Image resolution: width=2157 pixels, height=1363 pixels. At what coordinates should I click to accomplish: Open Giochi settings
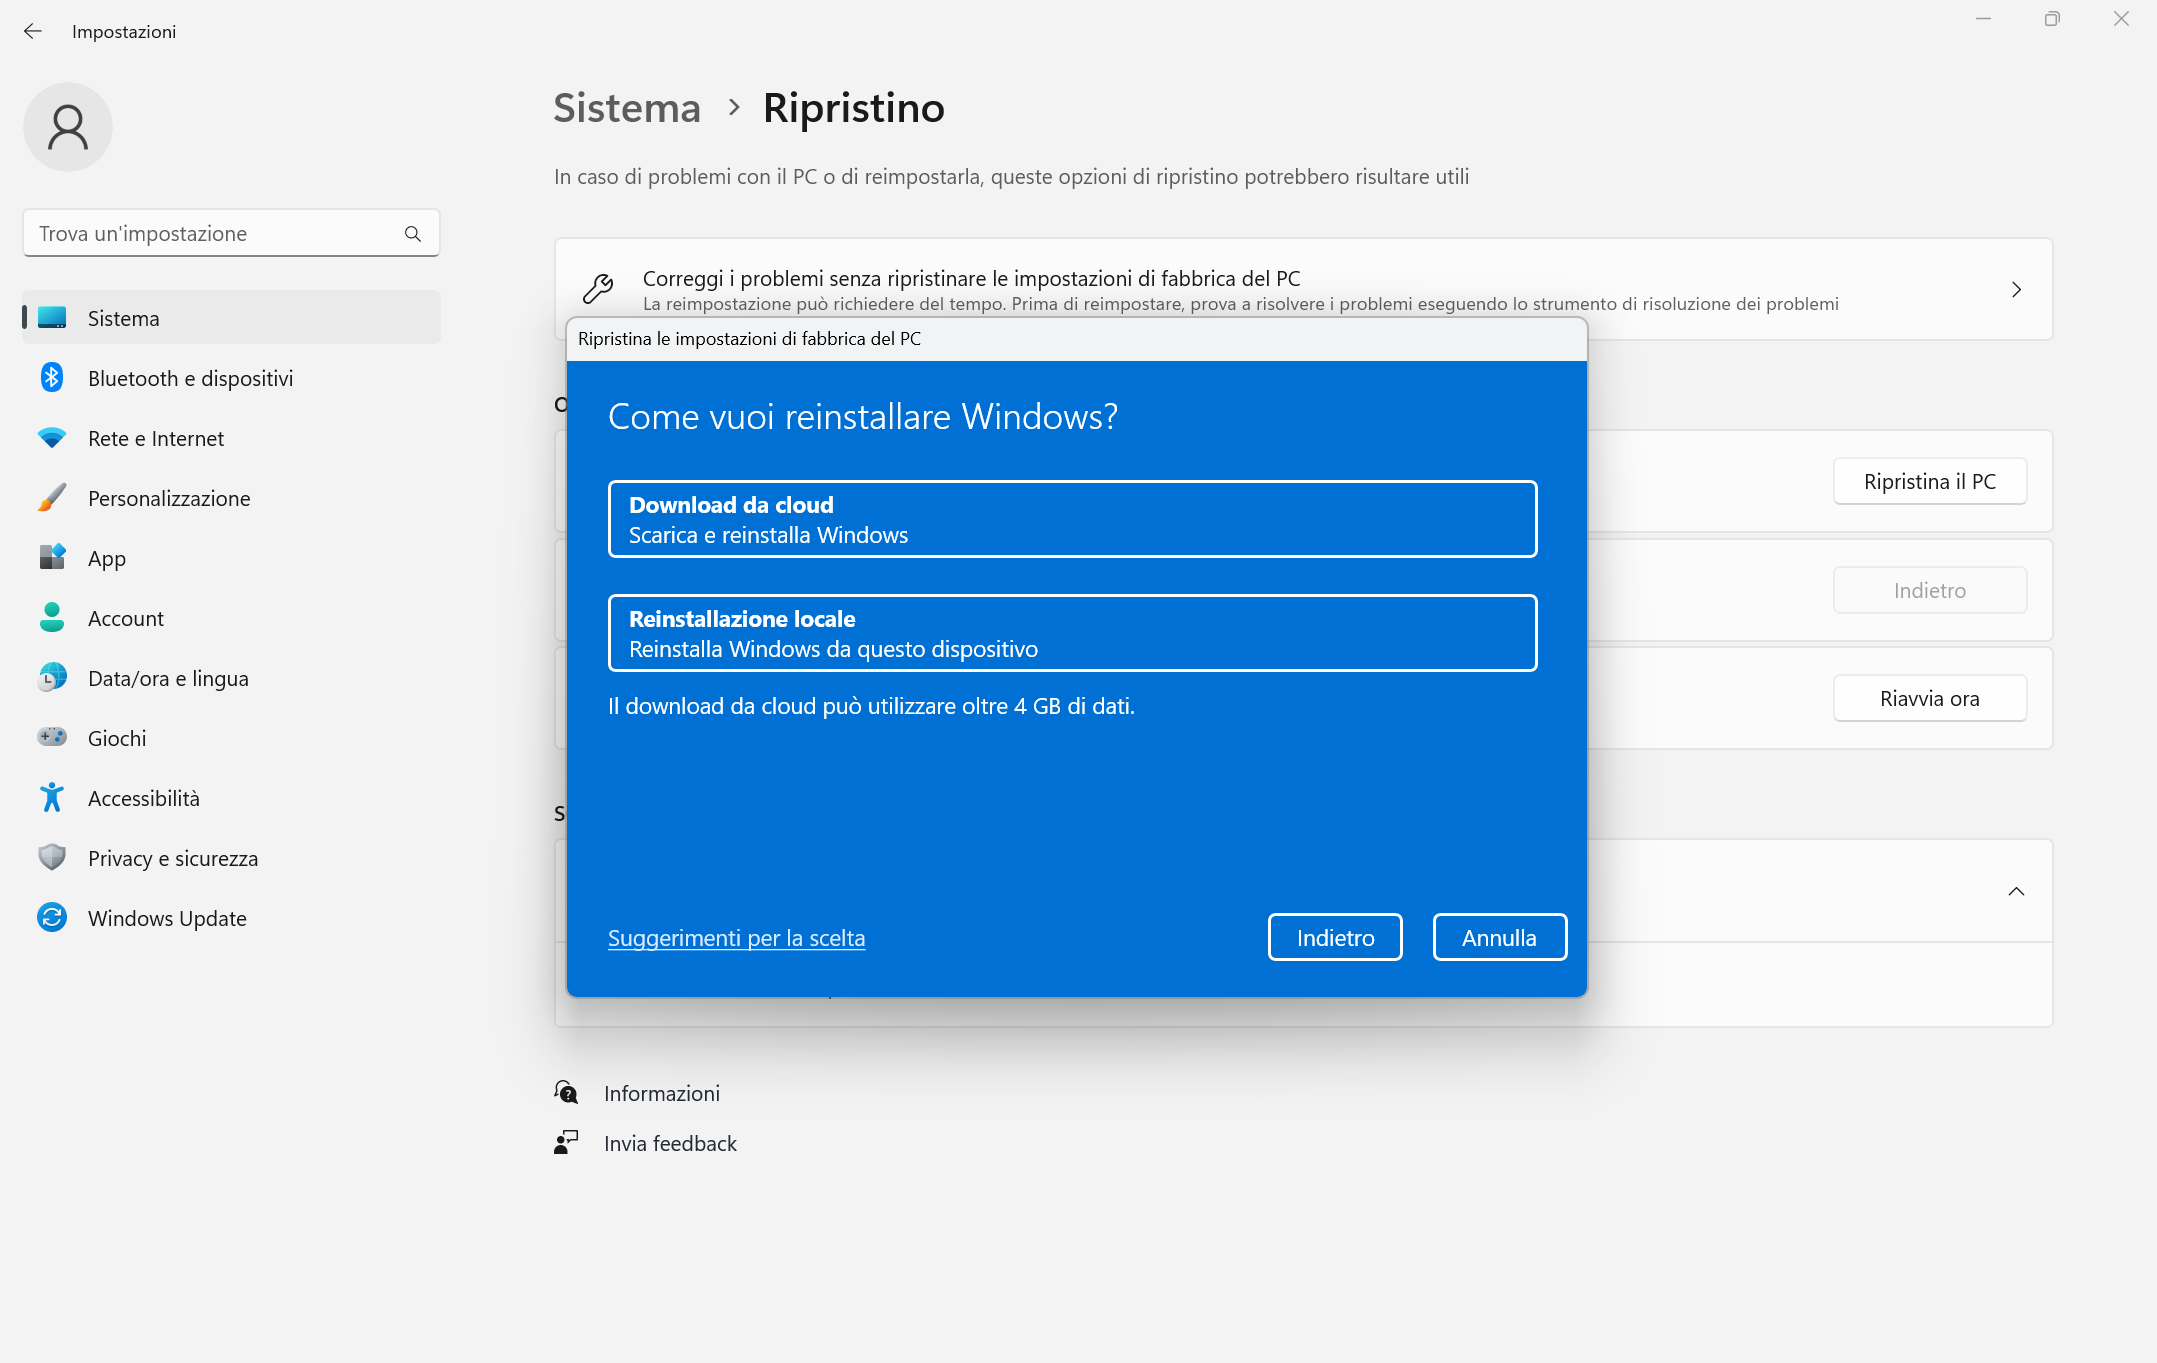(117, 738)
